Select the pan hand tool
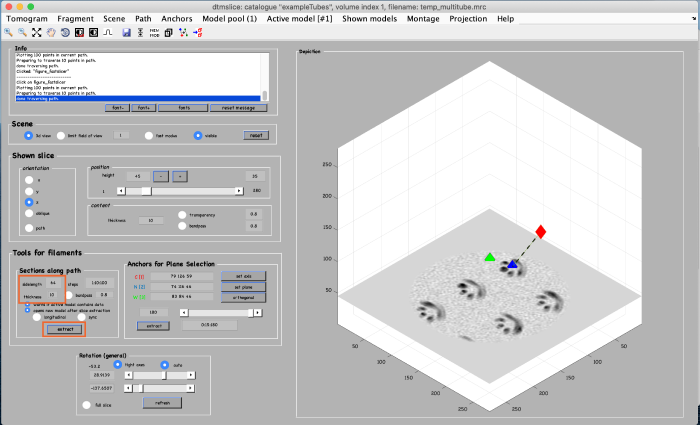This screenshot has height=425, width=700. pos(51,32)
